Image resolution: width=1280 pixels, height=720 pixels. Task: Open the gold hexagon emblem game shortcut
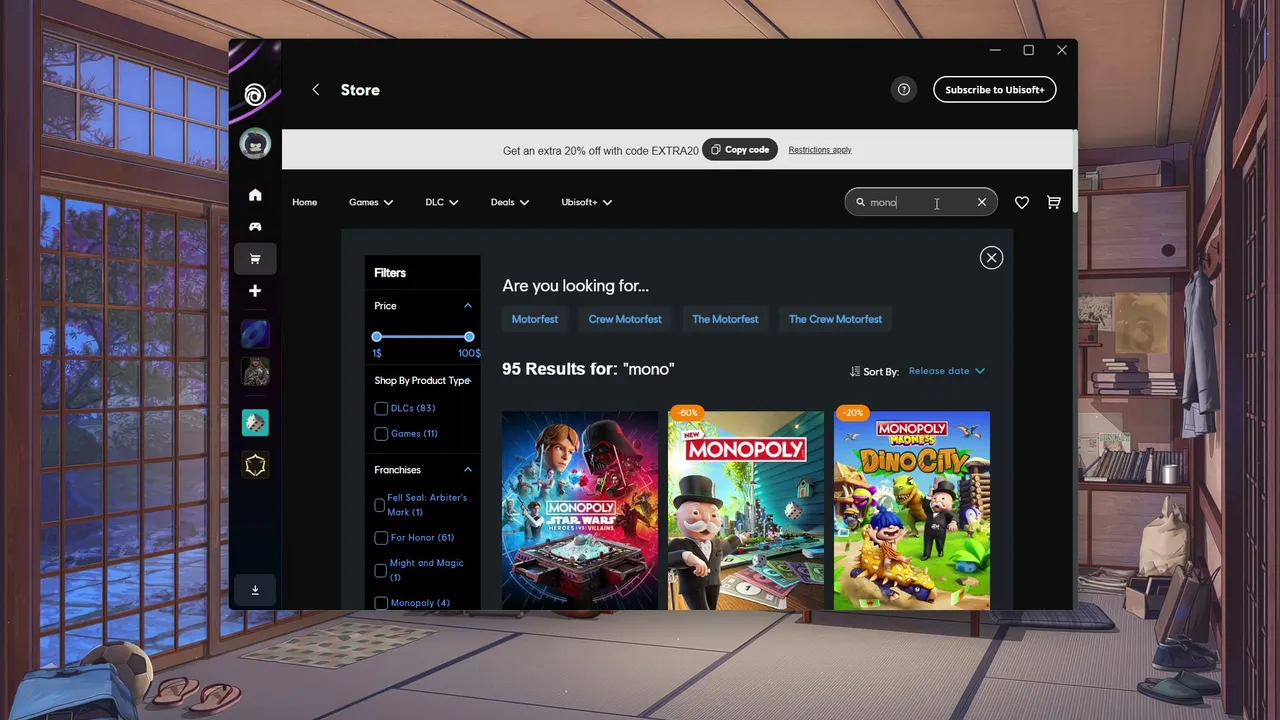[x=255, y=465]
